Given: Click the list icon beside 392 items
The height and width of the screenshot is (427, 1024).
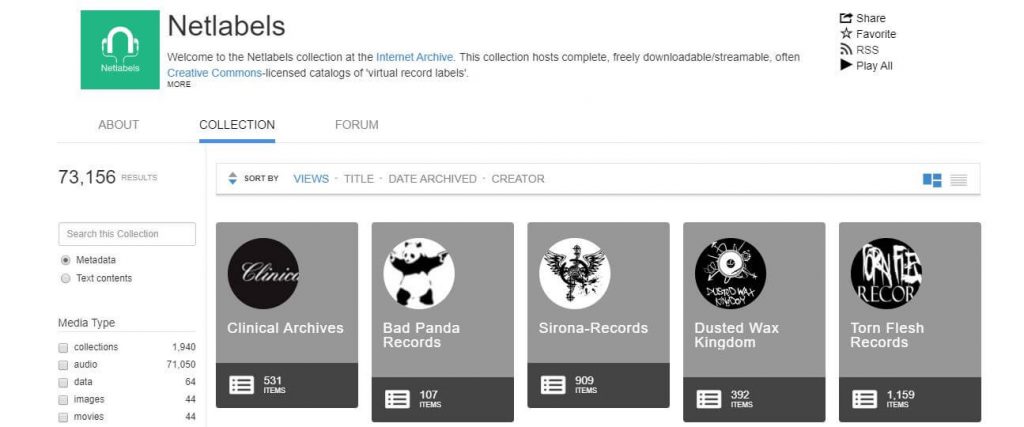Looking at the screenshot, I should tap(709, 399).
